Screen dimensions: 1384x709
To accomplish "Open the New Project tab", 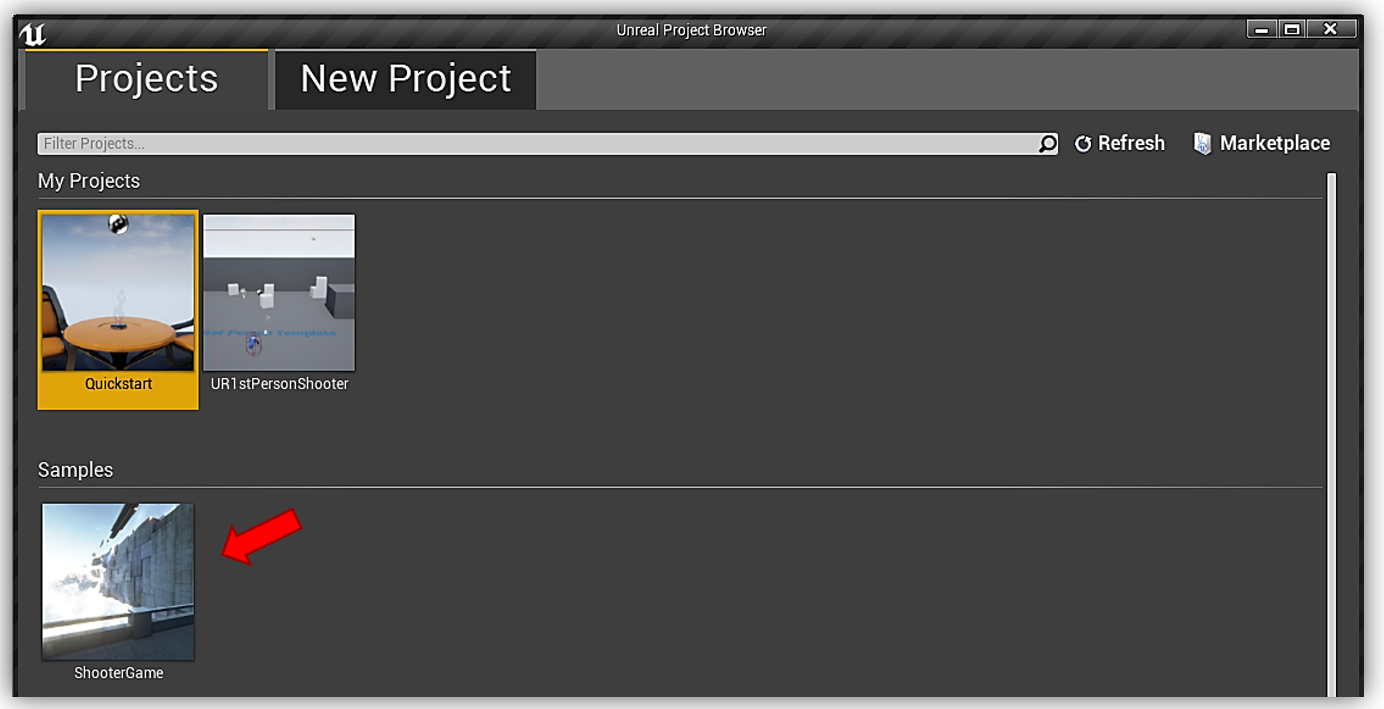I will click(x=406, y=79).
